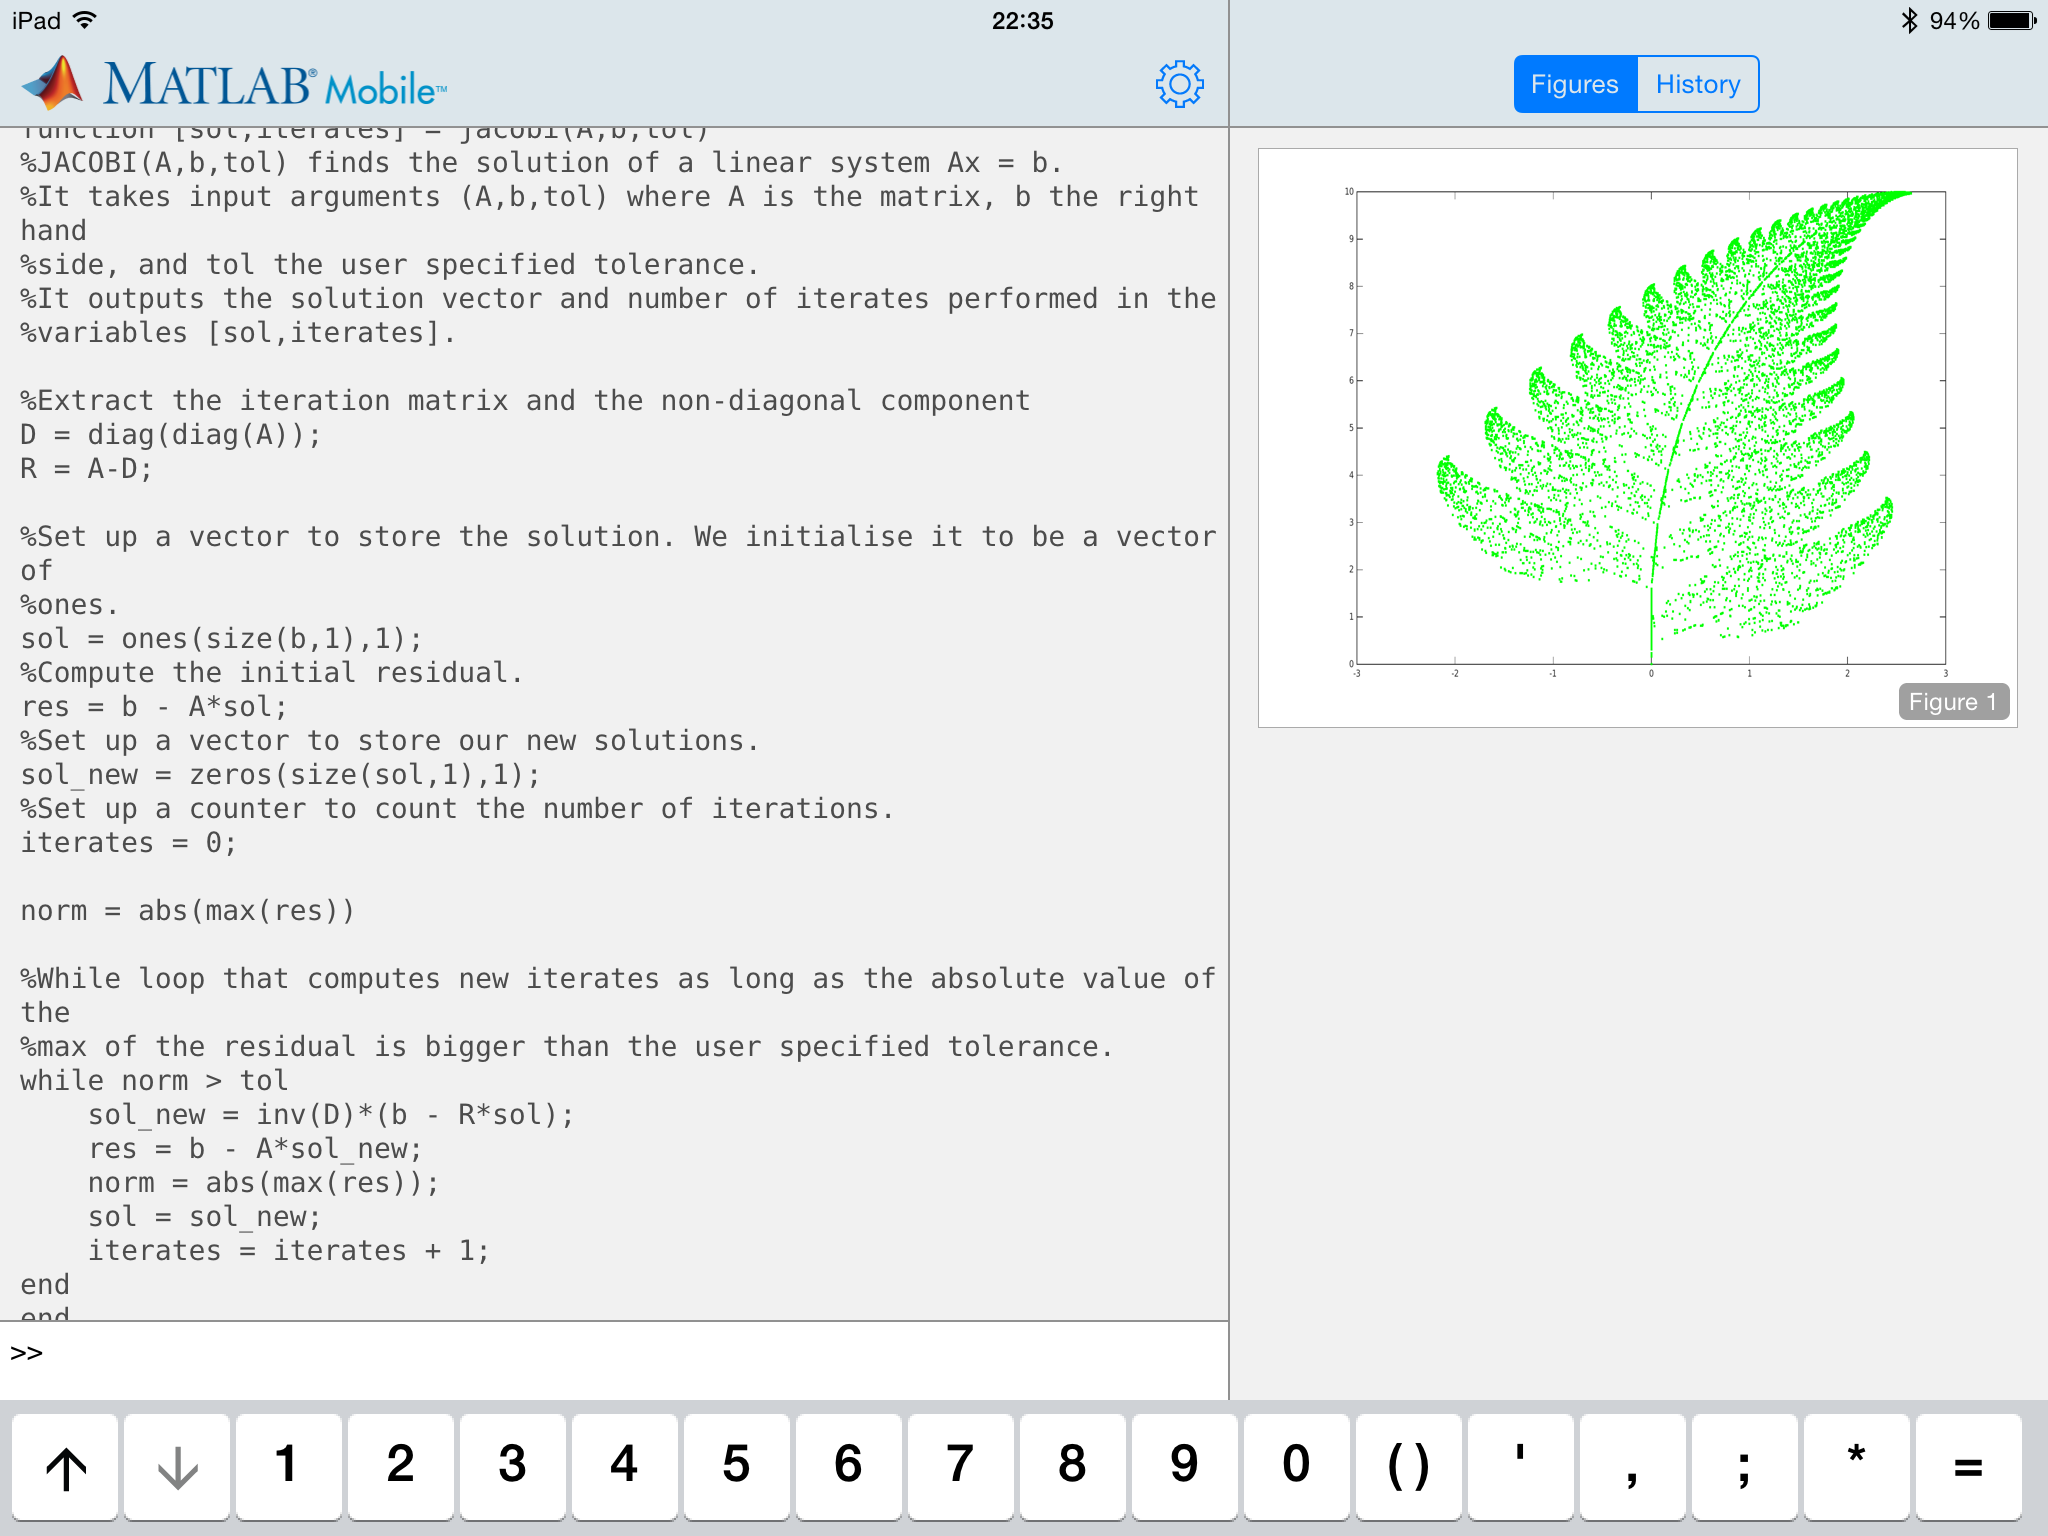Switch to the Figures tab
The image size is (2048, 1536).
click(x=1575, y=84)
